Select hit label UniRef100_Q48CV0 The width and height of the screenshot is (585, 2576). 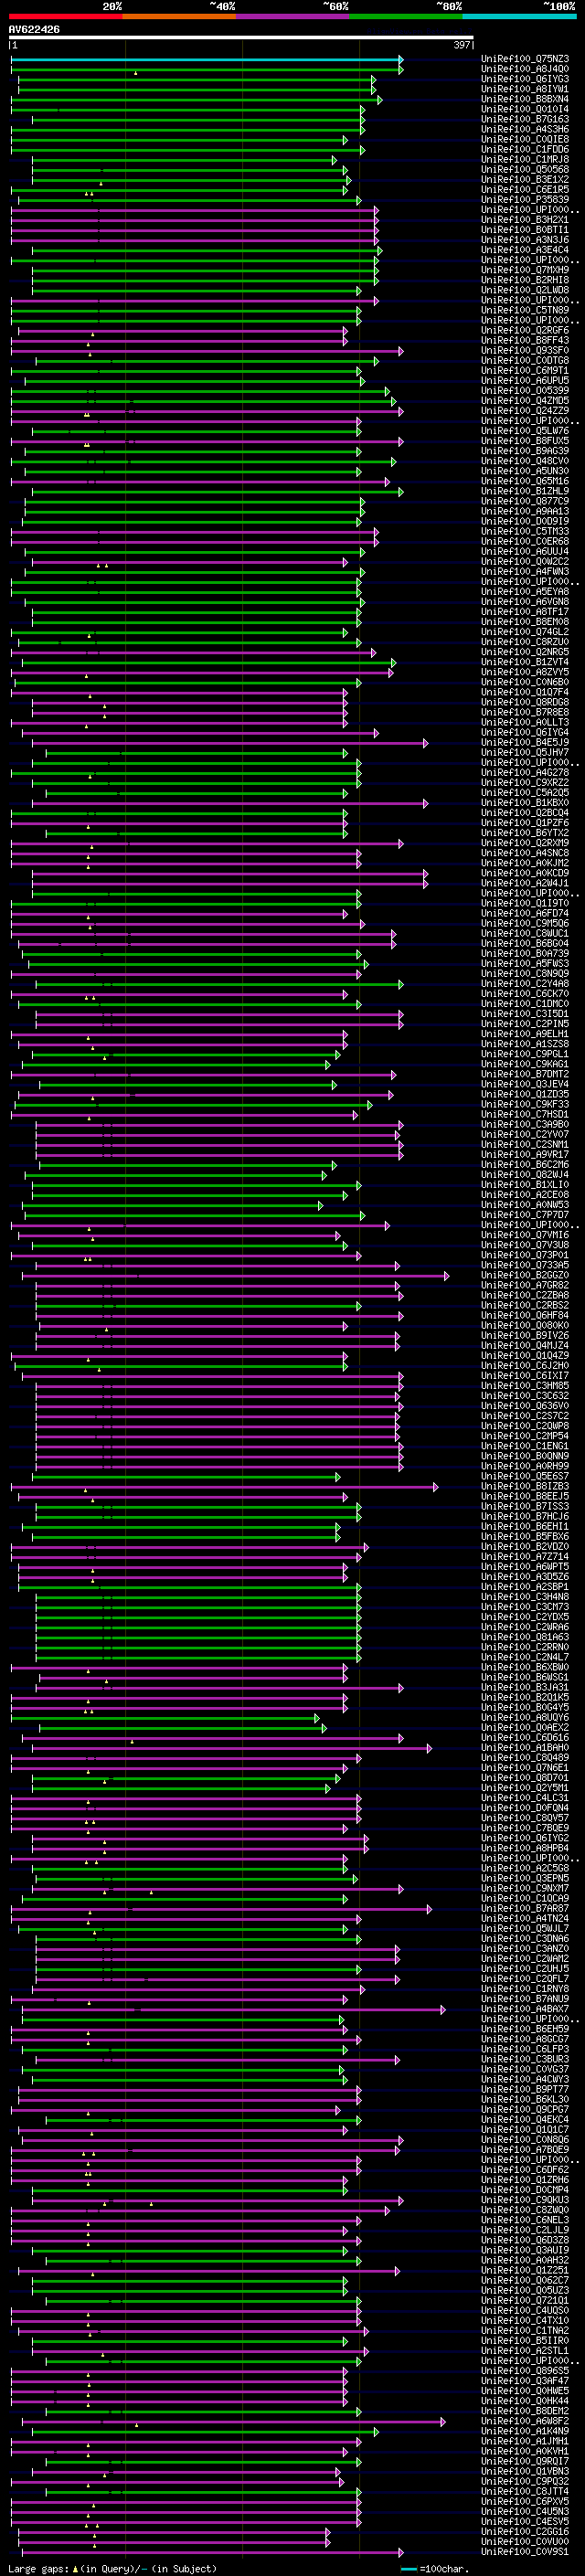click(525, 461)
